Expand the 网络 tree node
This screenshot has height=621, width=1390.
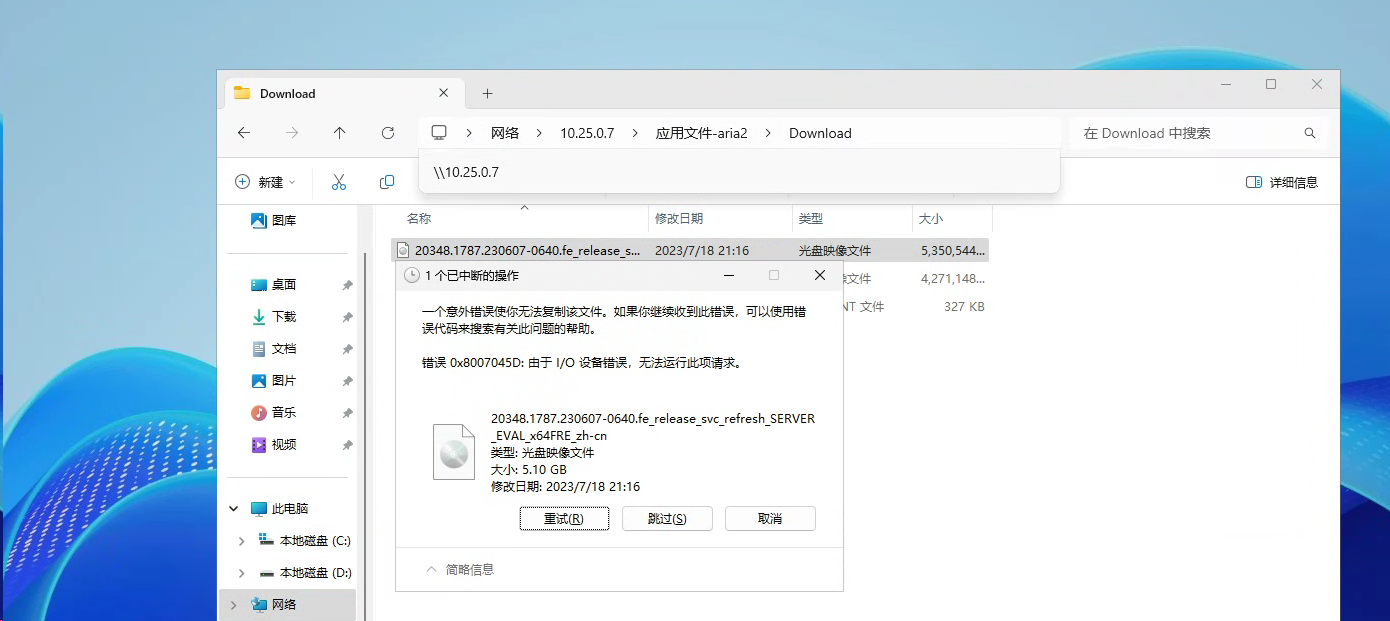(234, 605)
